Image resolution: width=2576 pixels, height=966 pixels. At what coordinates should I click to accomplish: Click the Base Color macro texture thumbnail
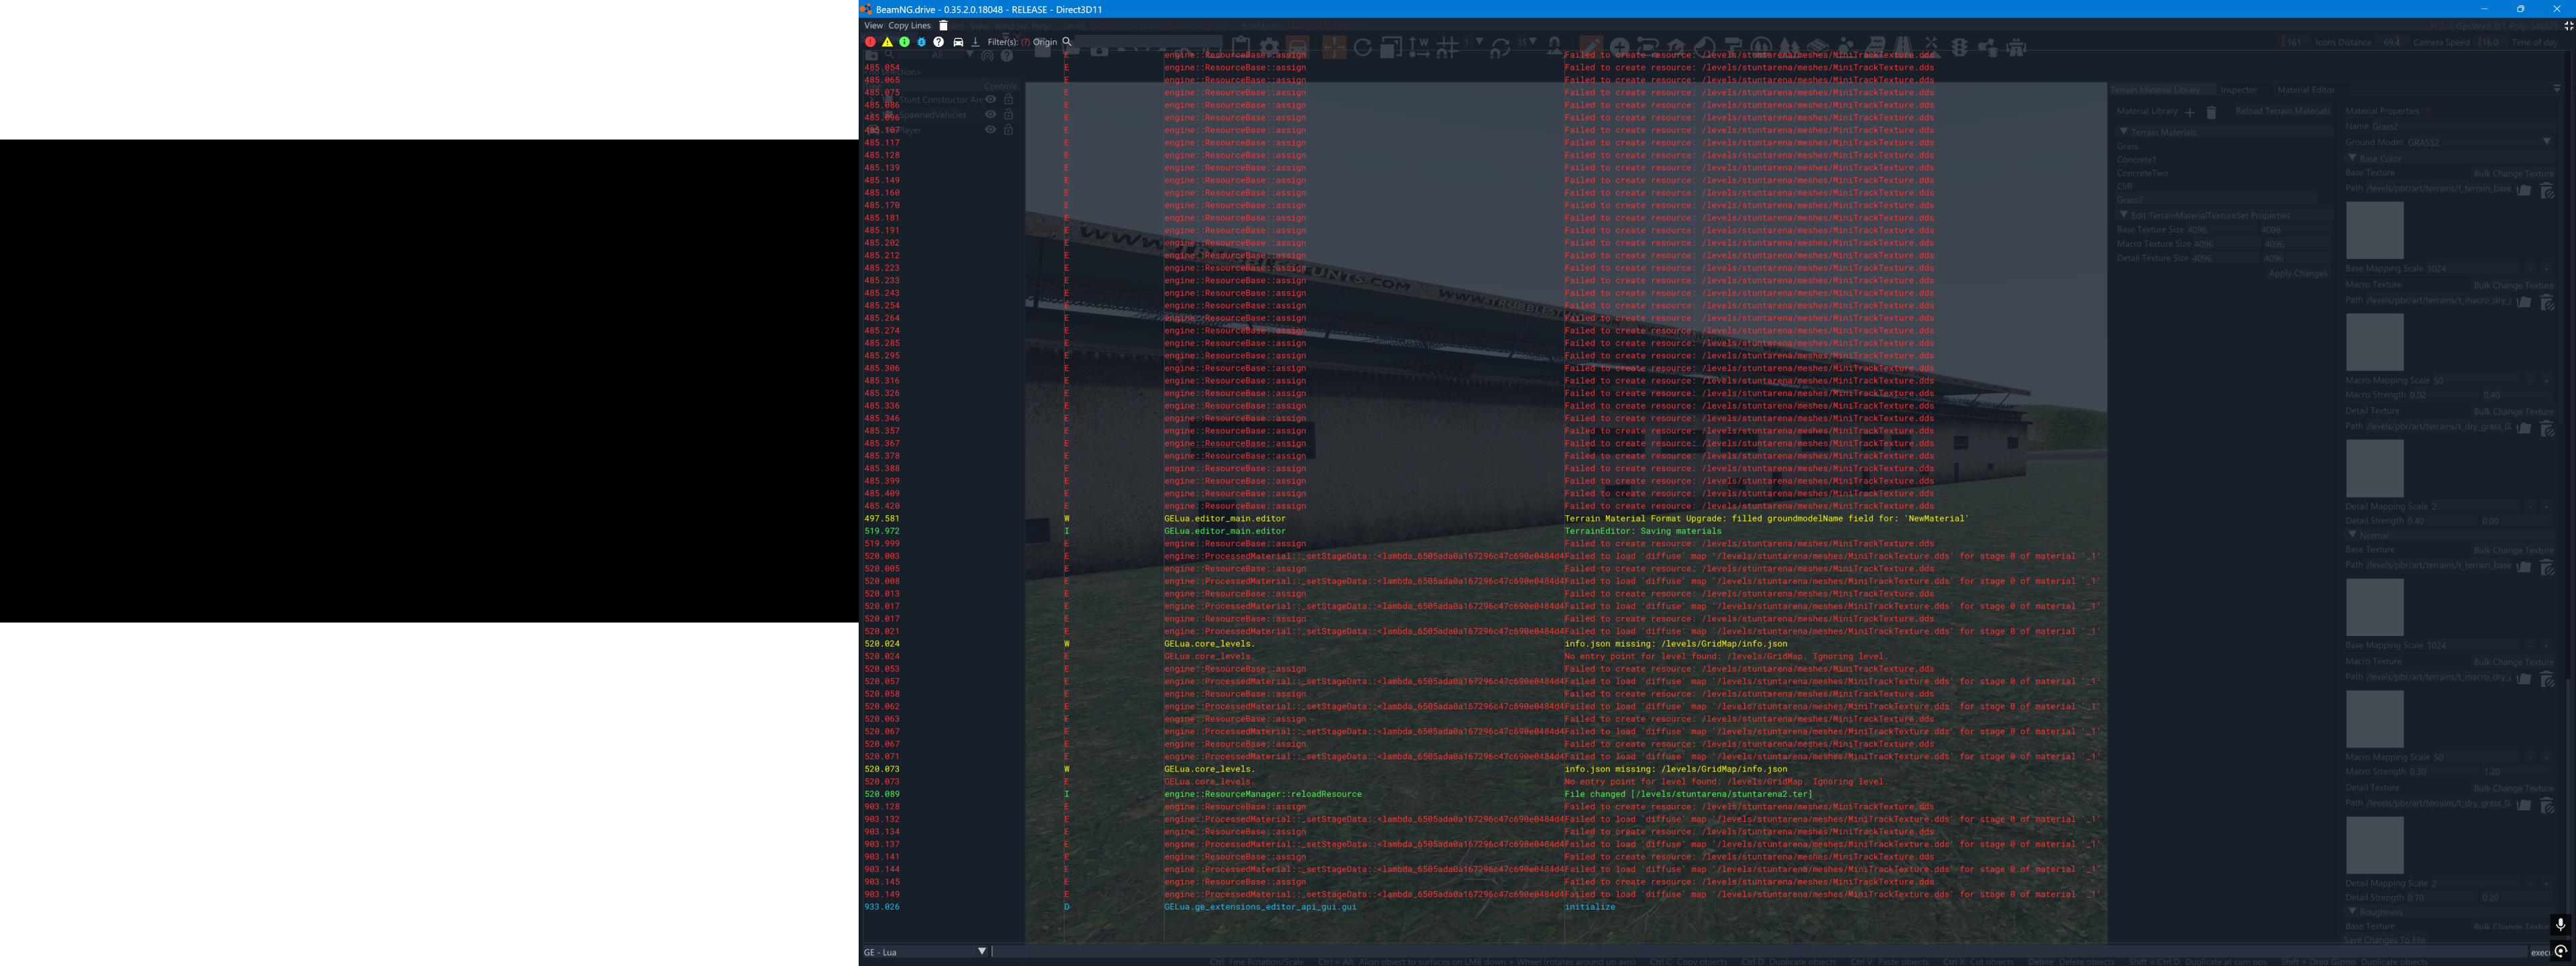tap(2375, 342)
